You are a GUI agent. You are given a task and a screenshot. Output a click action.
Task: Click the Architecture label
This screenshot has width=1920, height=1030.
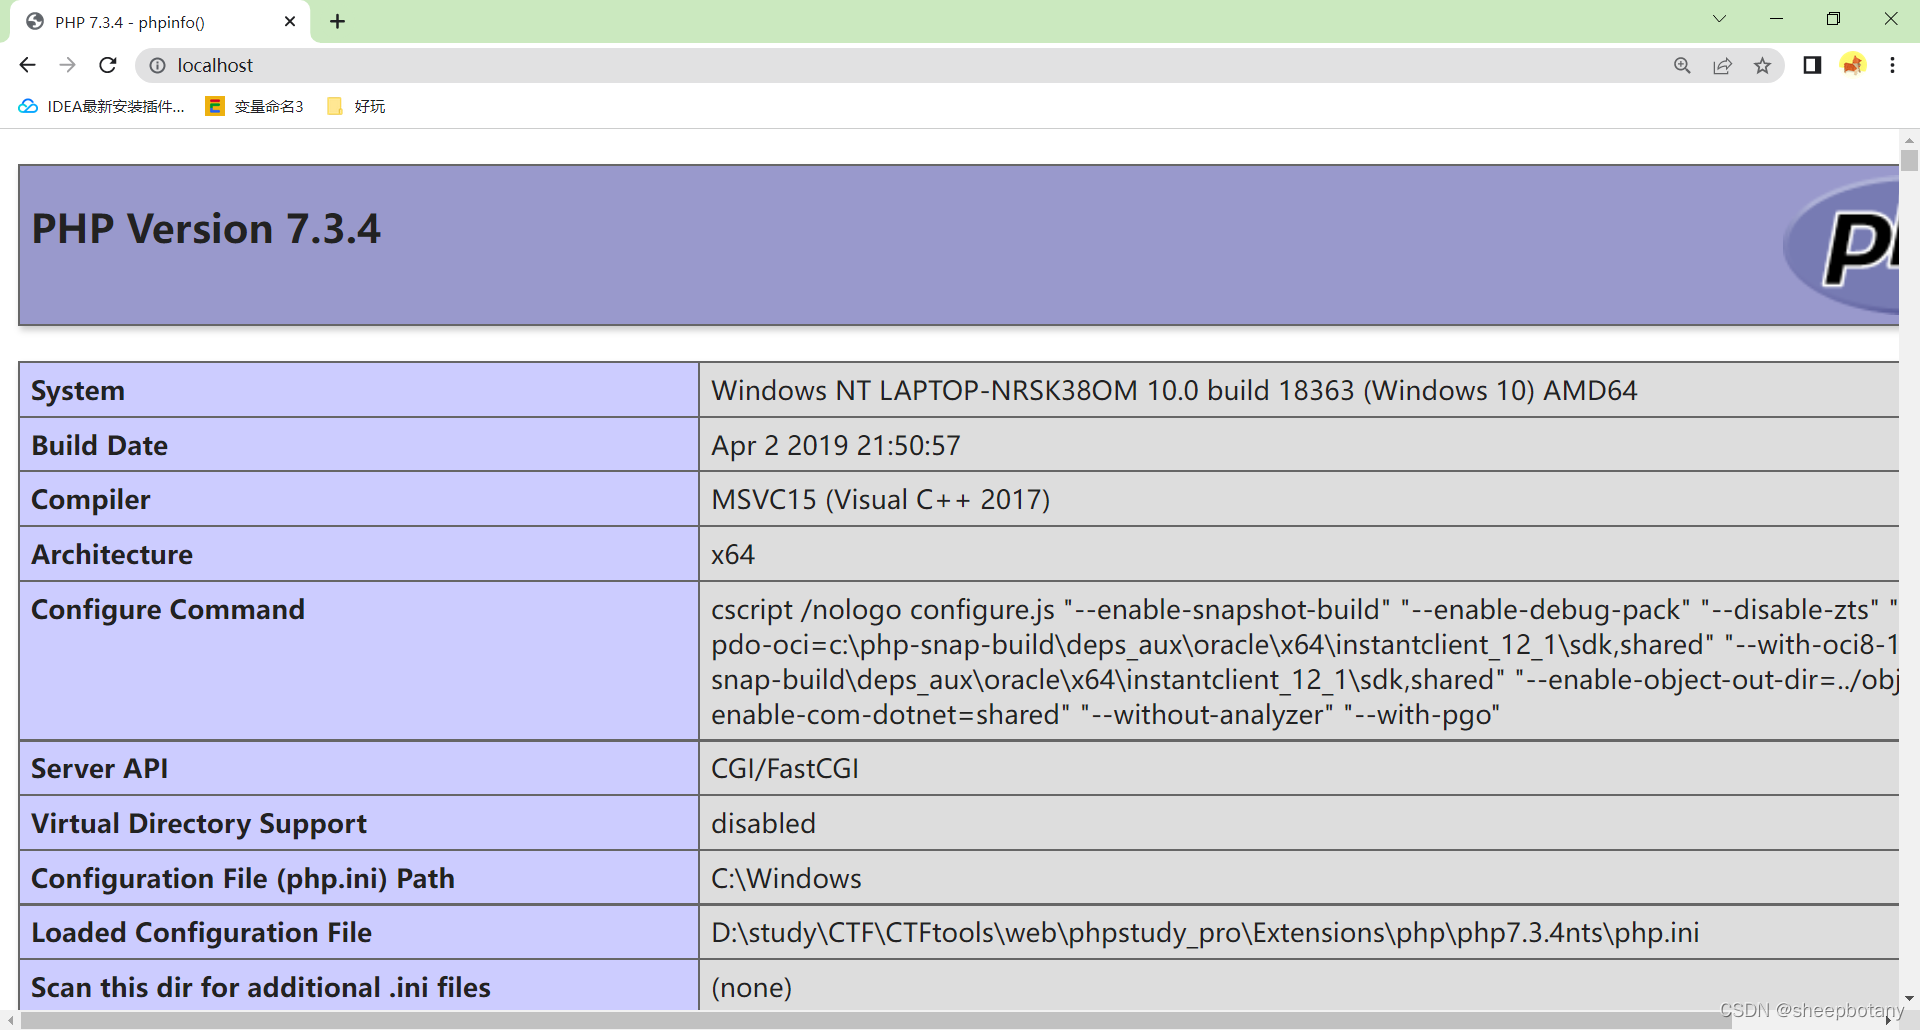coord(112,555)
